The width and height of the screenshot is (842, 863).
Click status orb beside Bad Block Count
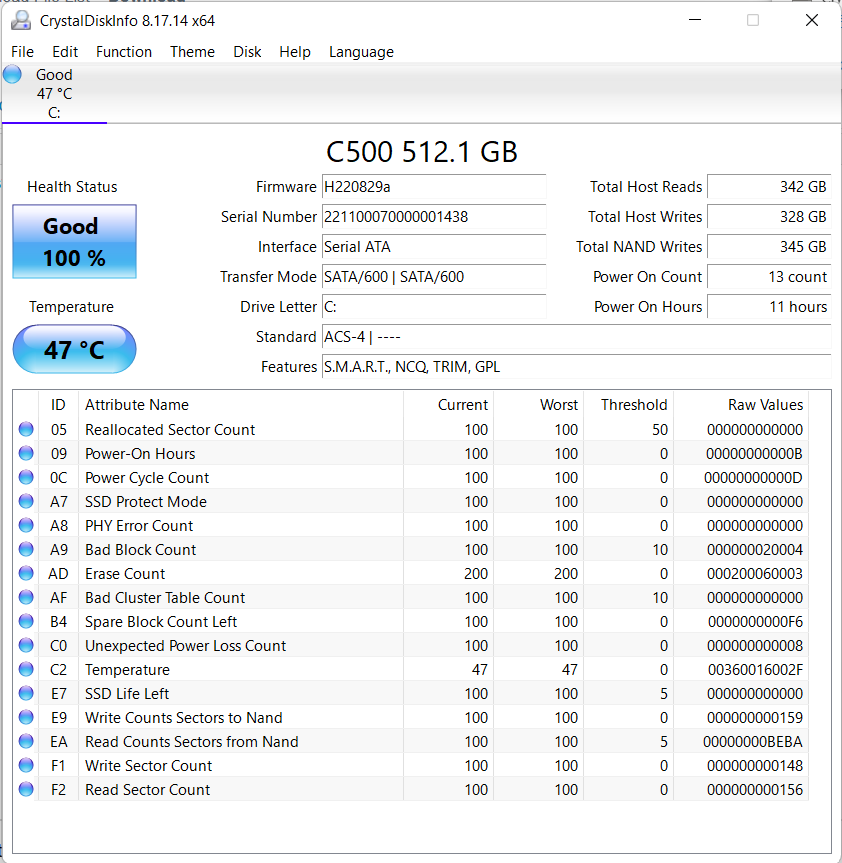click(x=26, y=550)
